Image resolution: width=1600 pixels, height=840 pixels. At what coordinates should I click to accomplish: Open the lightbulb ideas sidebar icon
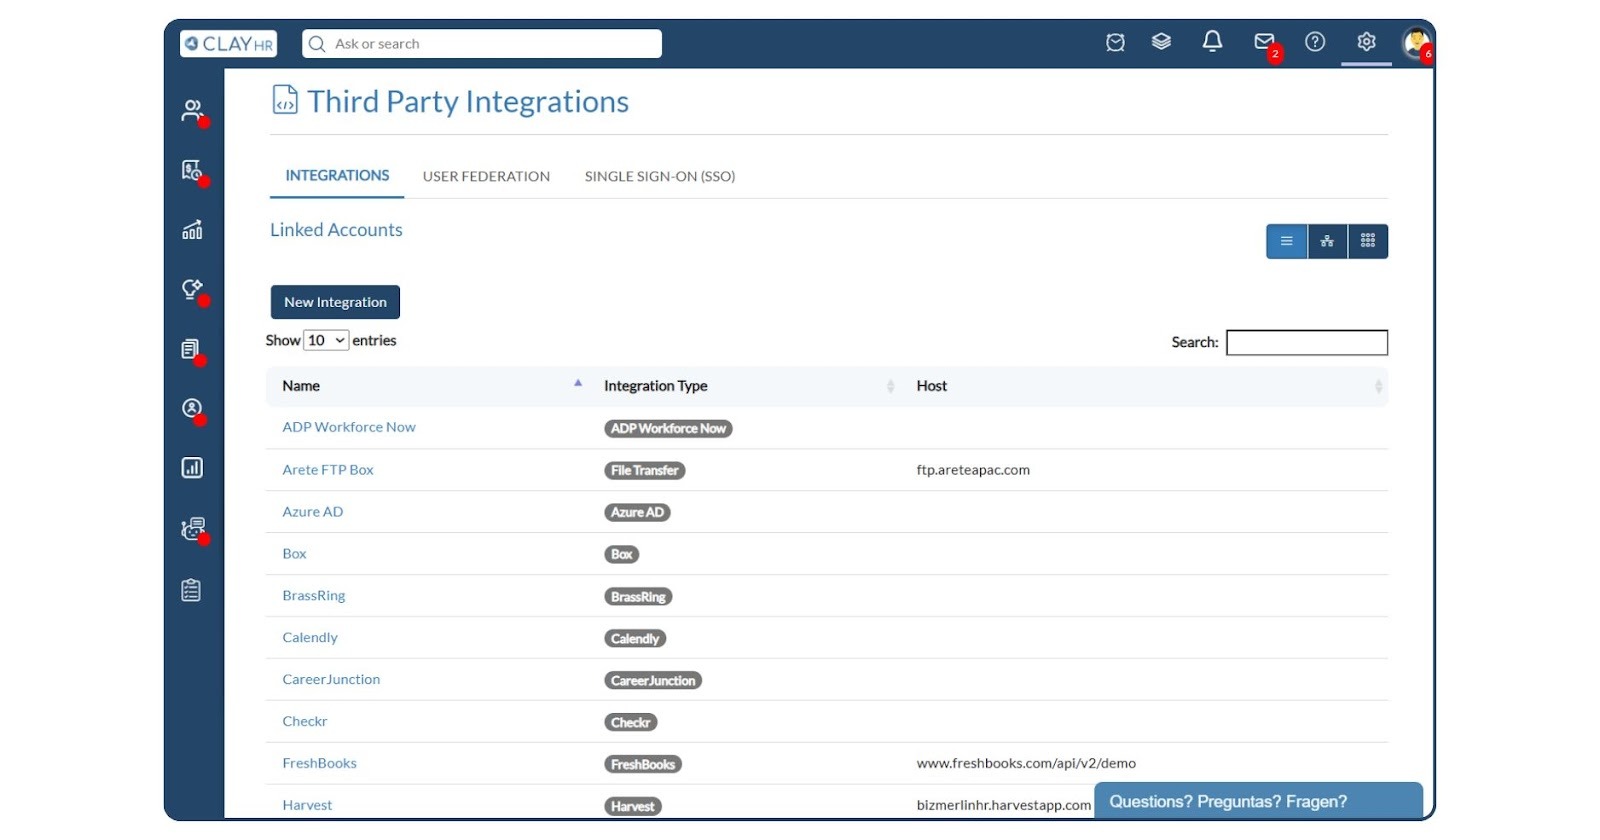pos(192,289)
